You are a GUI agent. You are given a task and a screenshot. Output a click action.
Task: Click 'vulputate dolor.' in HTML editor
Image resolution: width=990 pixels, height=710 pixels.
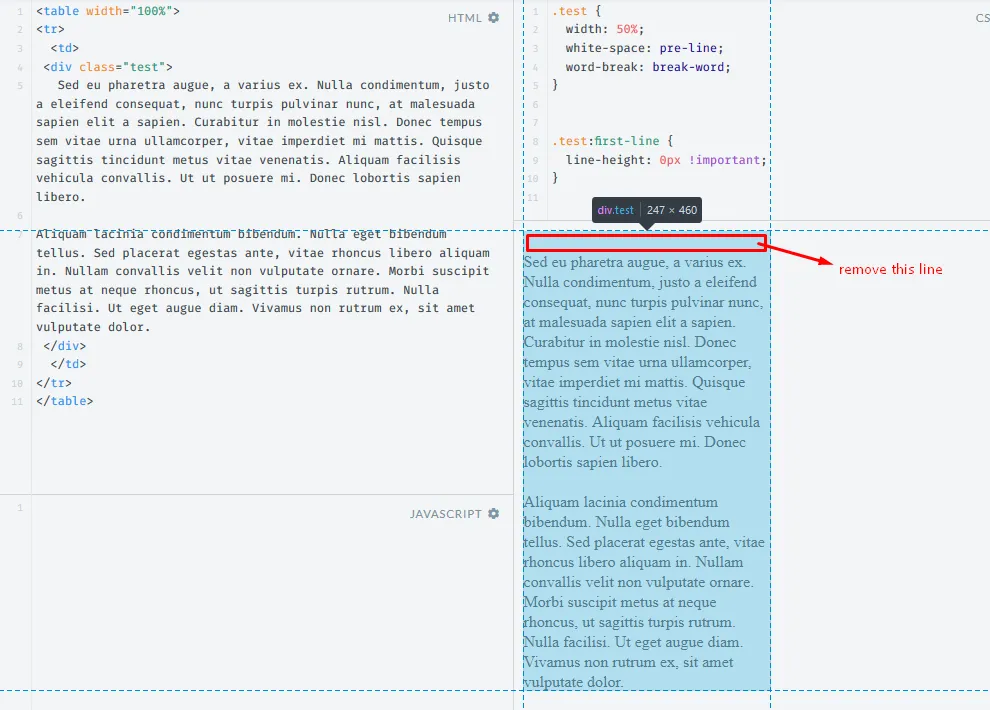(x=93, y=327)
